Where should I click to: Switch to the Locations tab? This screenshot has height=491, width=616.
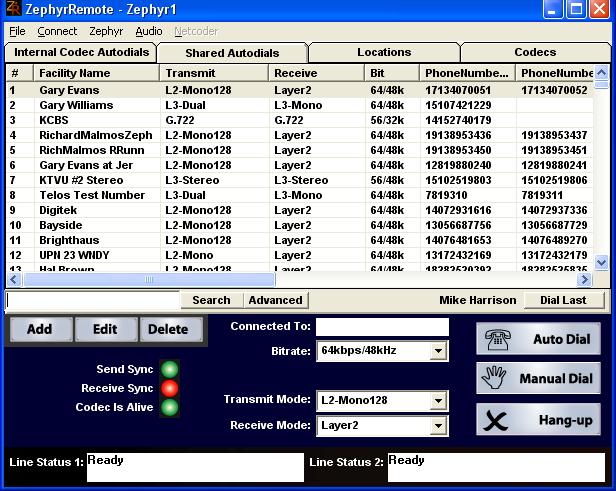(384, 52)
